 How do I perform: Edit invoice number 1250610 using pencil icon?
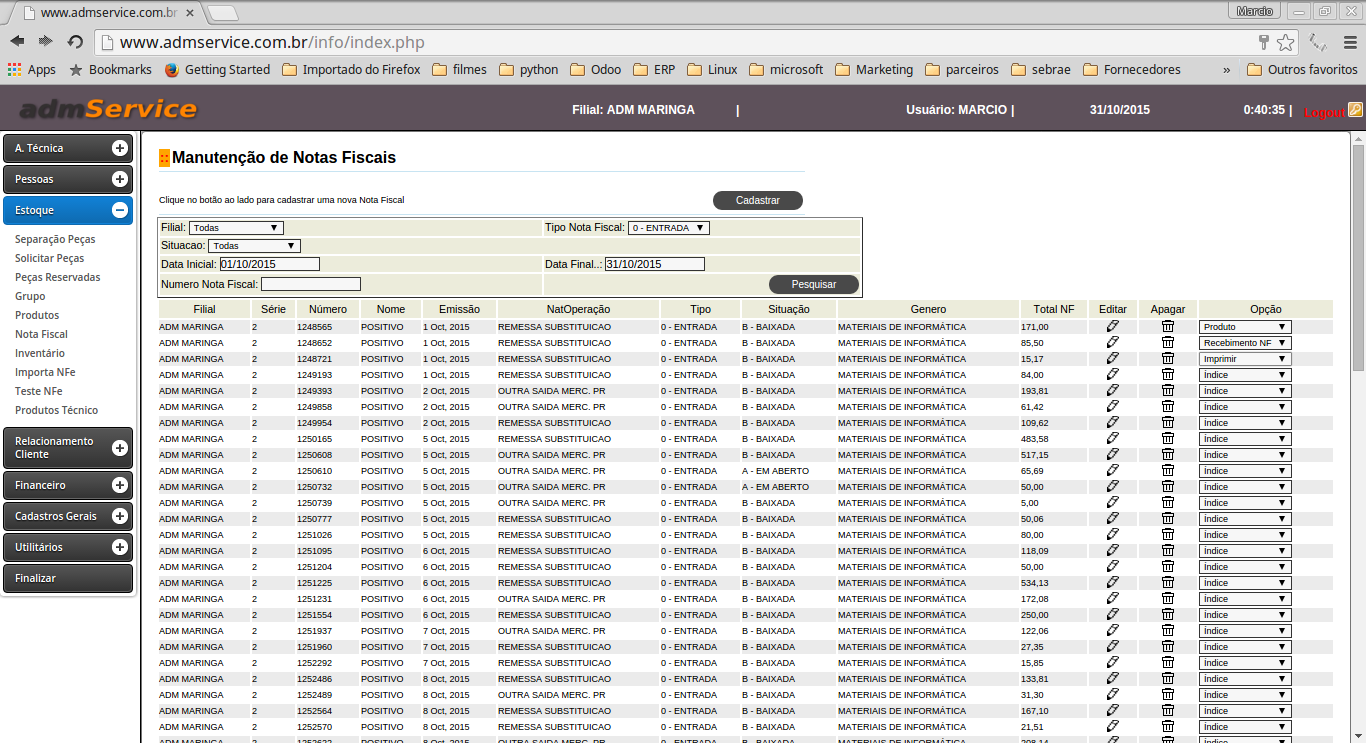click(x=1112, y=471)
